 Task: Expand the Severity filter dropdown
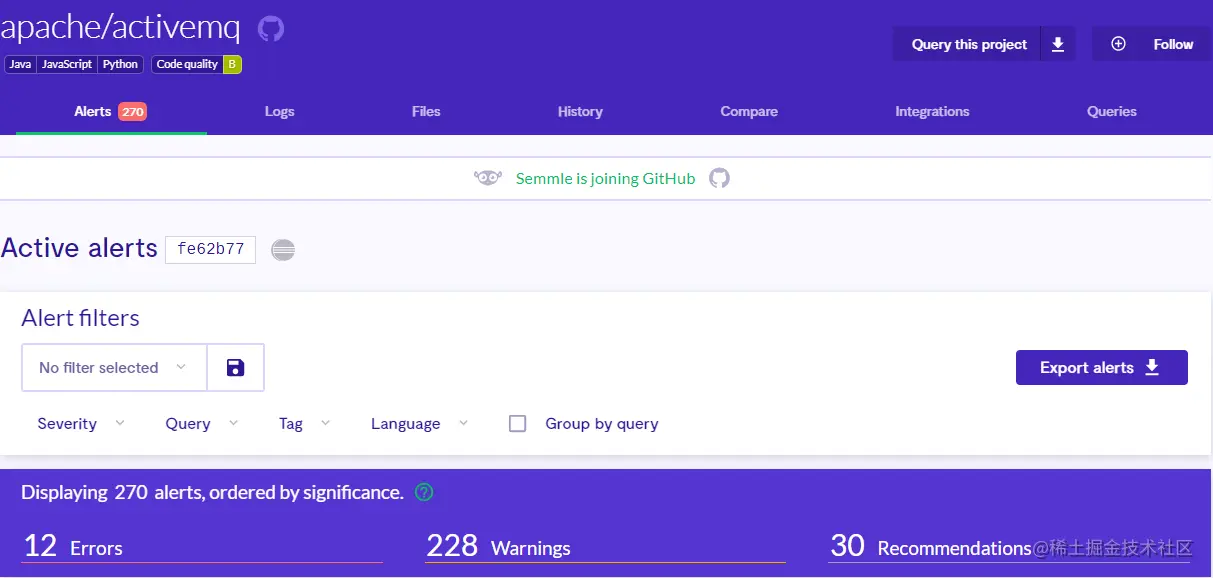[82, 423]
